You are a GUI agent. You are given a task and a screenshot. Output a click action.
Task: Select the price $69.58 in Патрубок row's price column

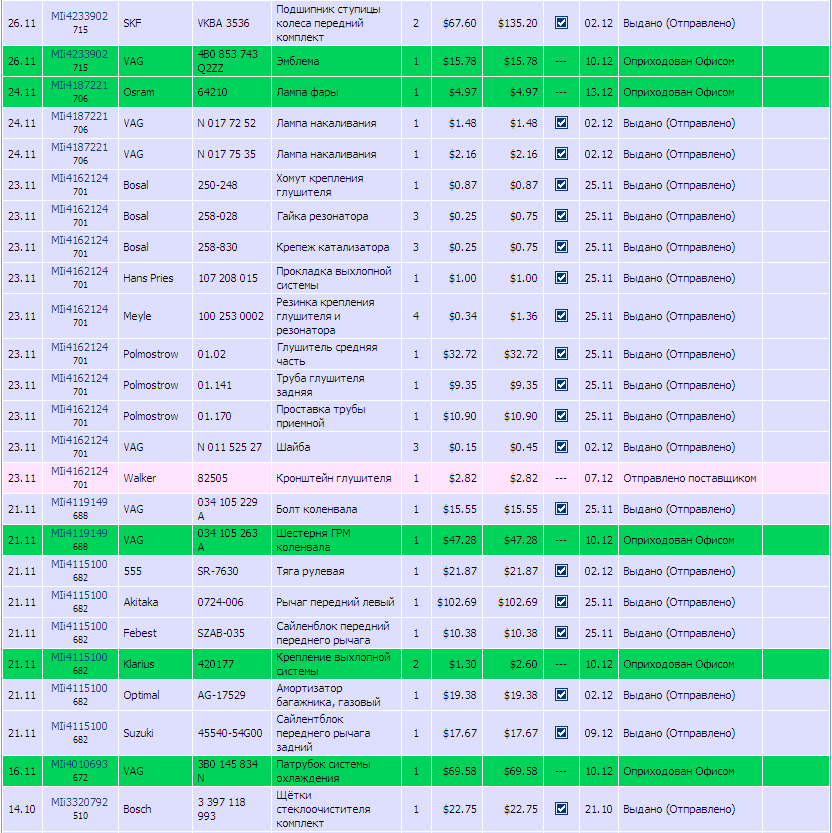[460, 771]
